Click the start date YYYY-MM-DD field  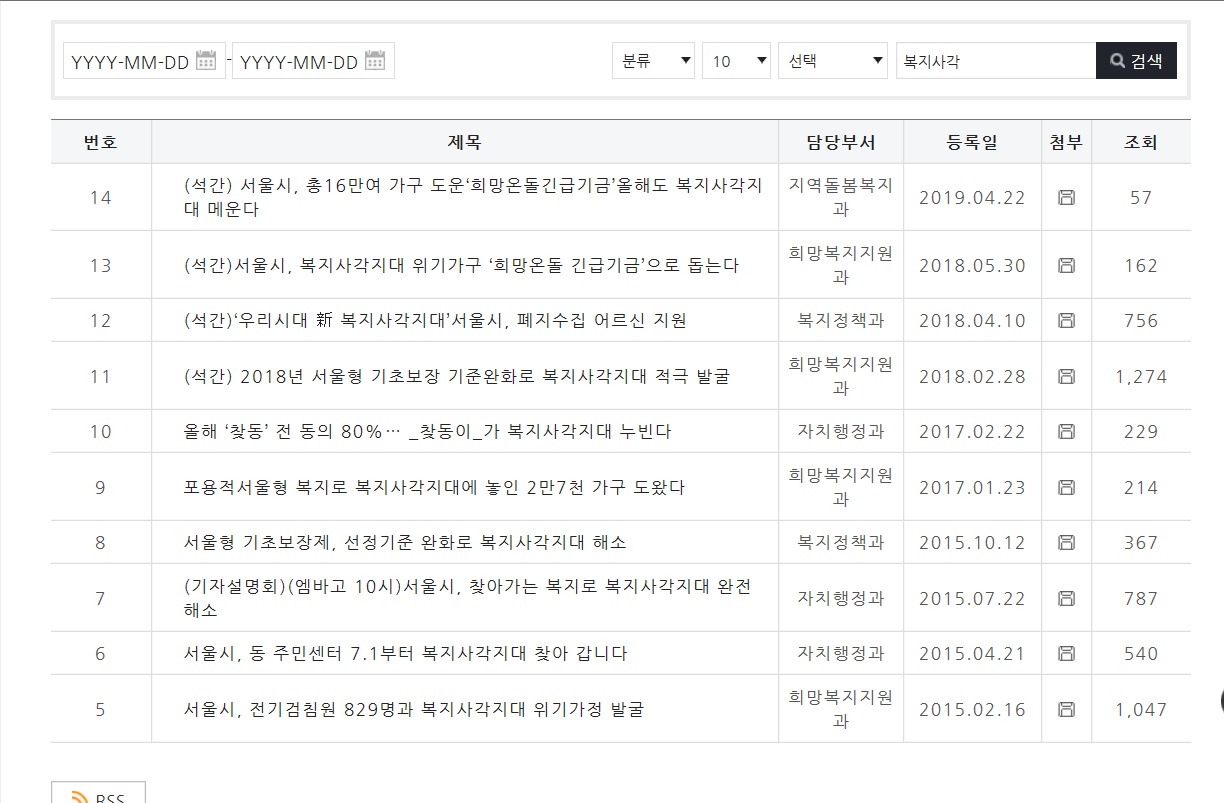129,61
